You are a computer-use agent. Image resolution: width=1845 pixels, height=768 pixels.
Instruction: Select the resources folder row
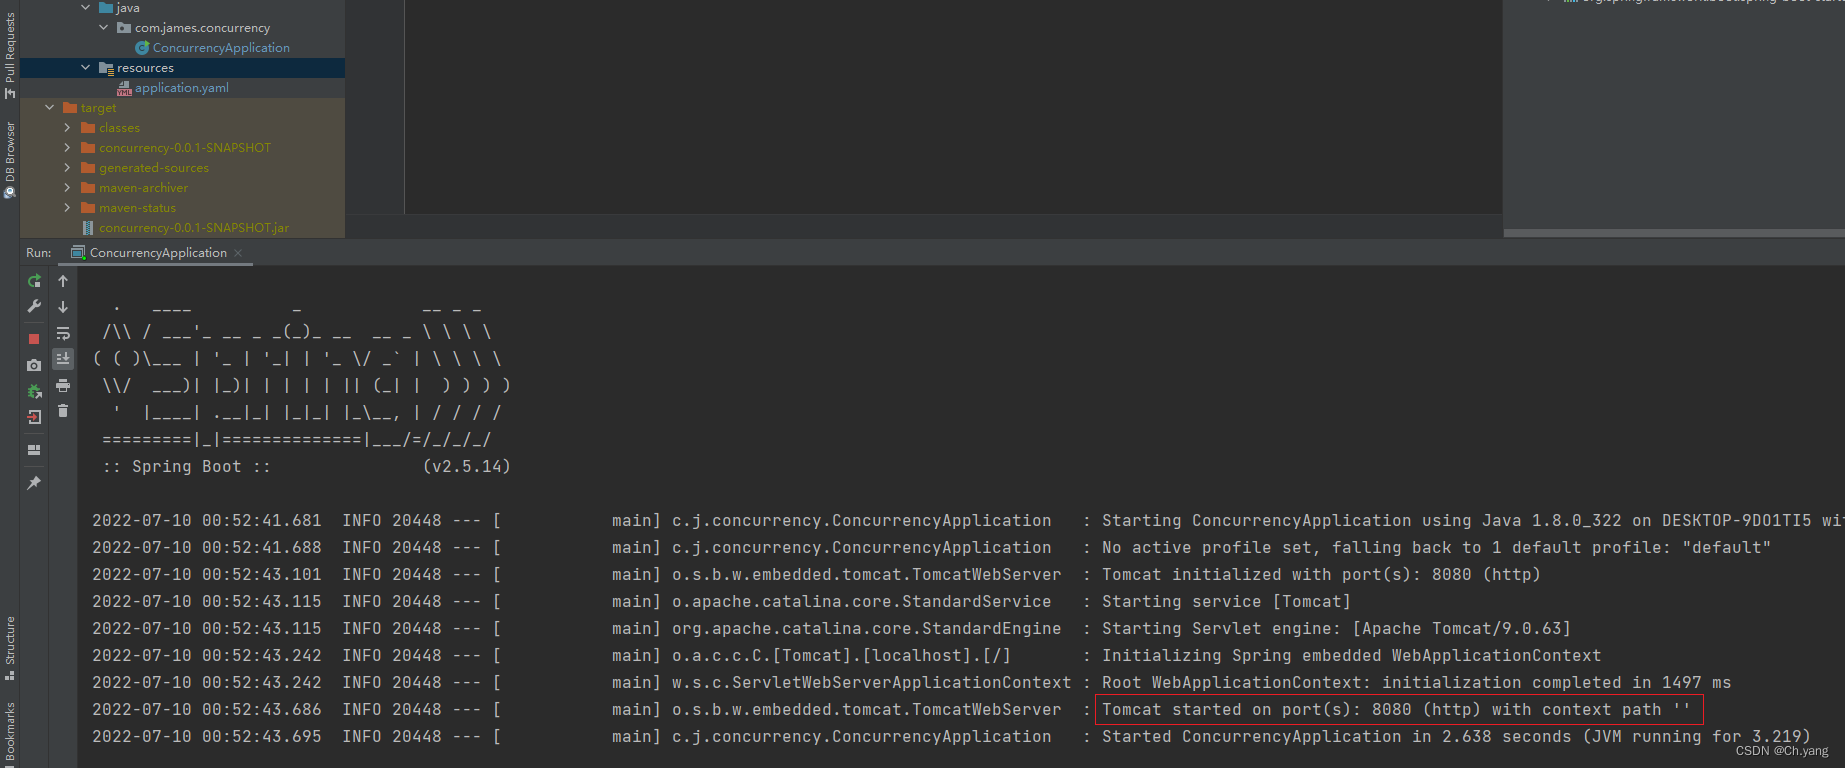[x=182, y=68]
